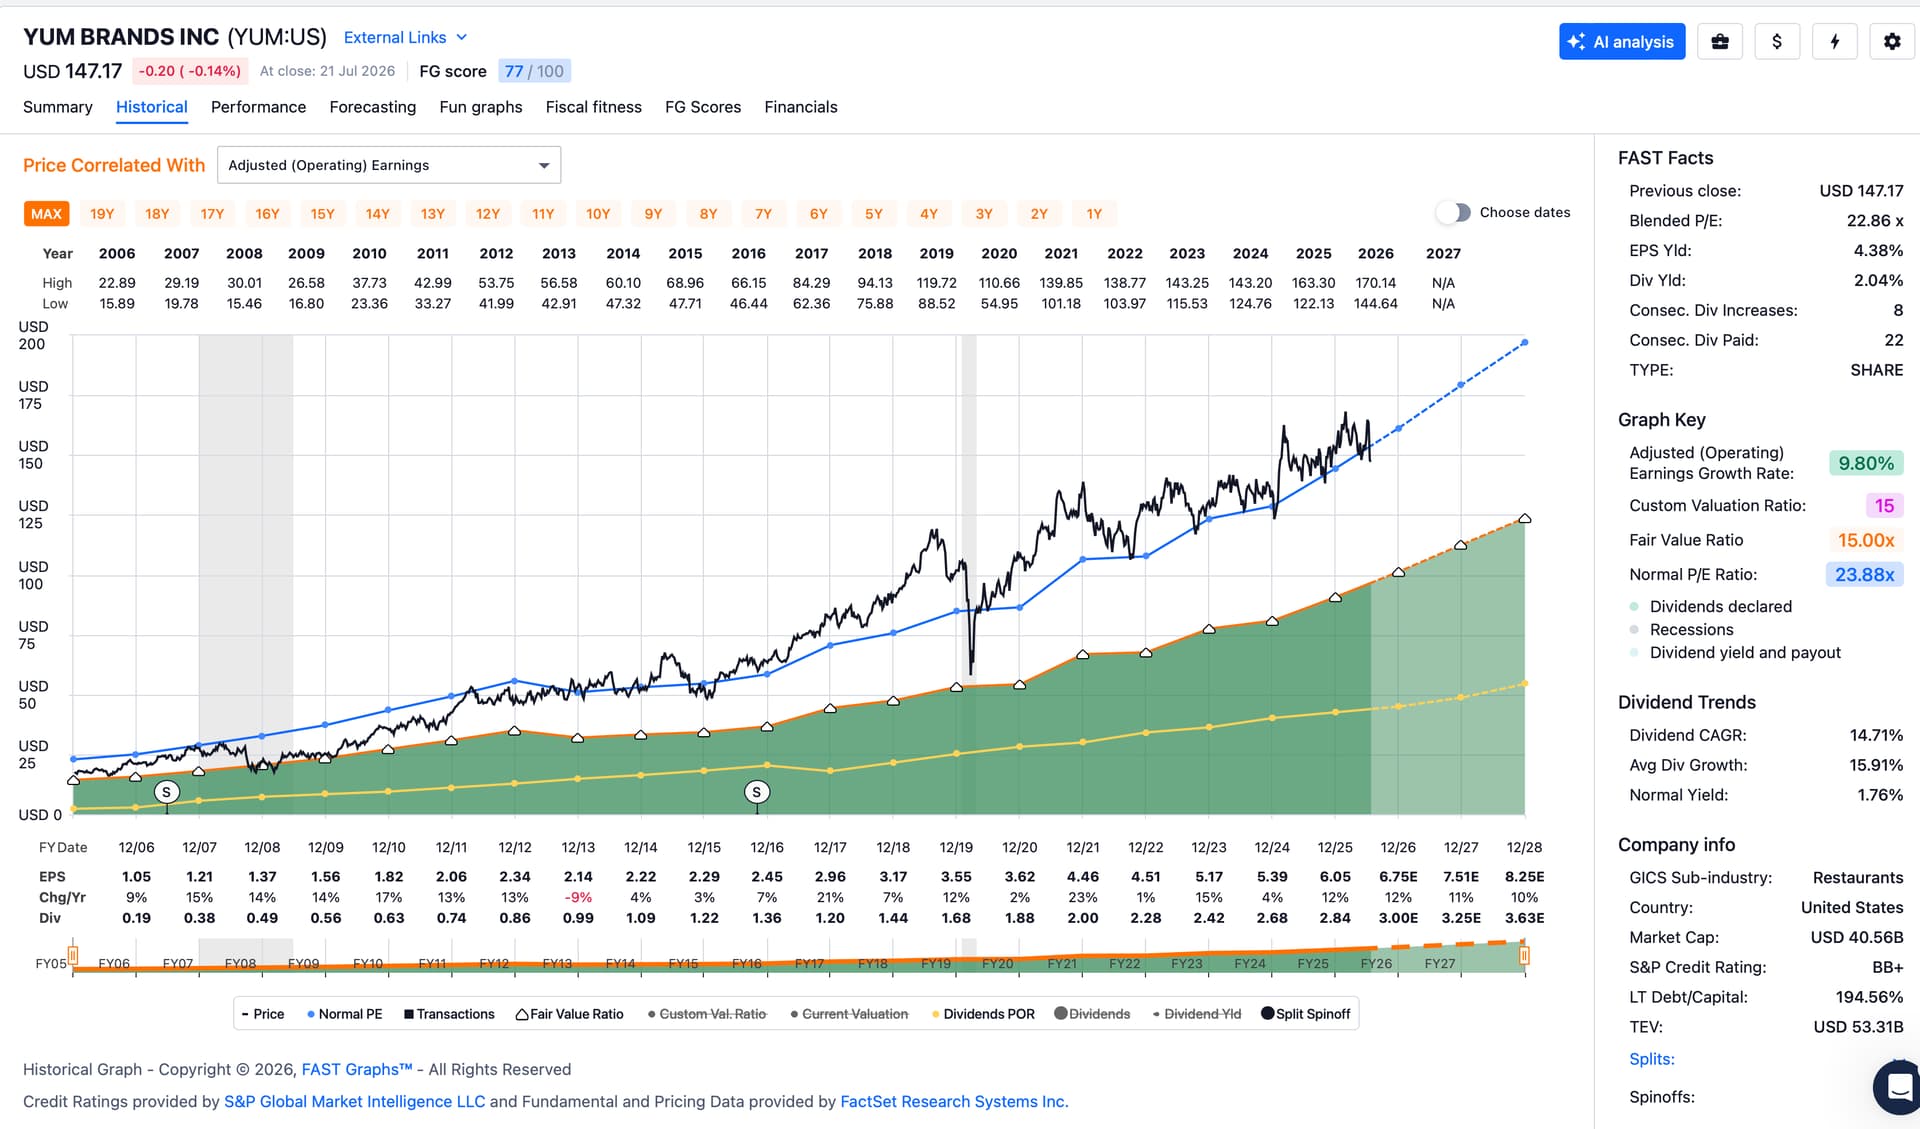Click the Custom Valuation Ratio value 15

coord(1884,506)
